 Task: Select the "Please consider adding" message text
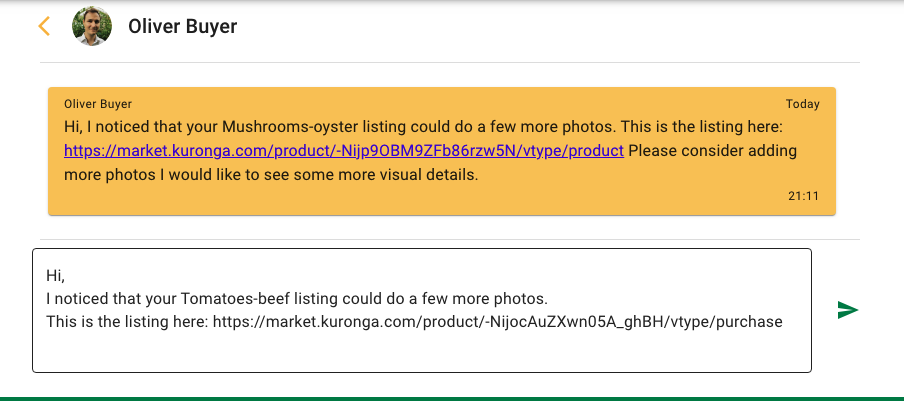(713, 151)
